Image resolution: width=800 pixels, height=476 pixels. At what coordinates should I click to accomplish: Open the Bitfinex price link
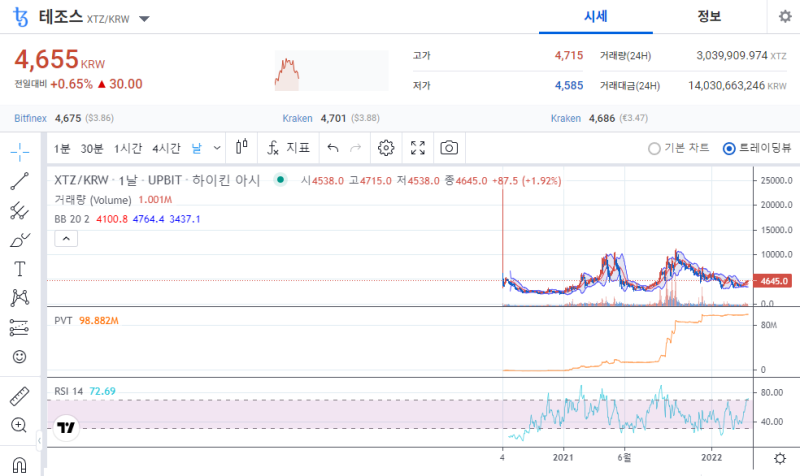click(x=30, y=118)
